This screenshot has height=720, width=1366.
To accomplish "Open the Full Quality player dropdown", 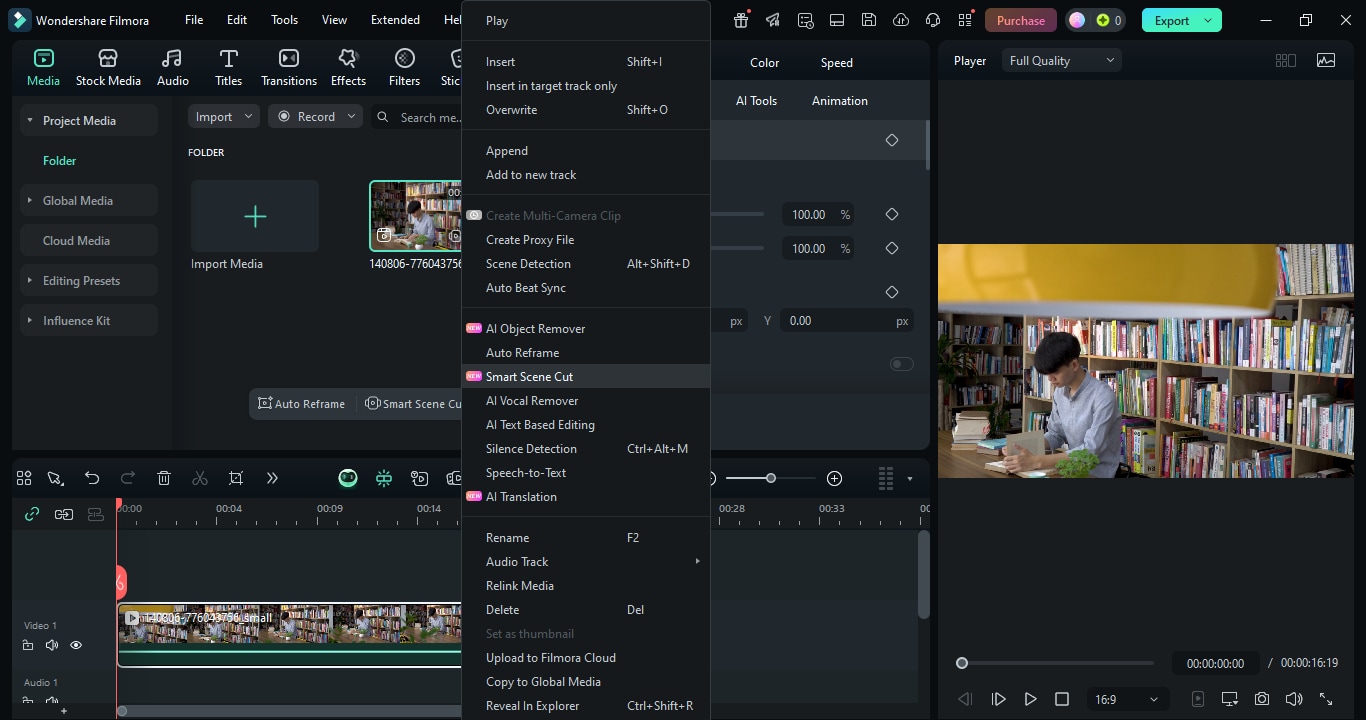I will [x=1061, y=61].
